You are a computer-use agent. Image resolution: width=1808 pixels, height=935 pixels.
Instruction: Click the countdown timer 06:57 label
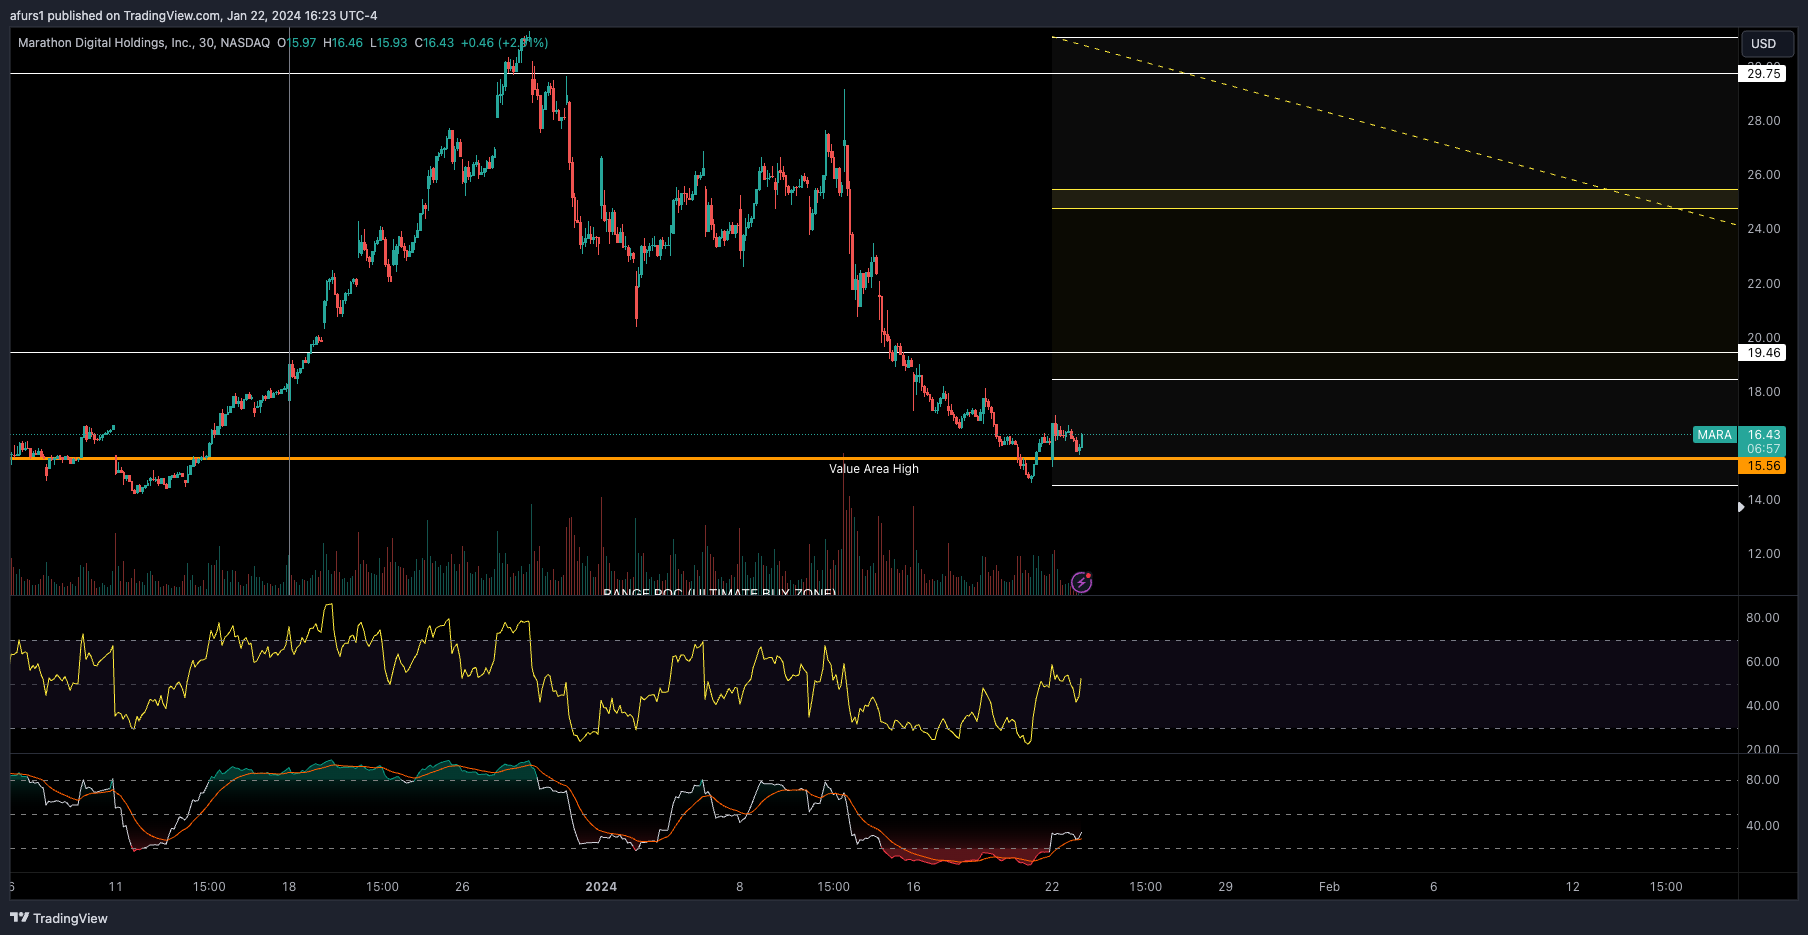click(x=1763, y=449)
